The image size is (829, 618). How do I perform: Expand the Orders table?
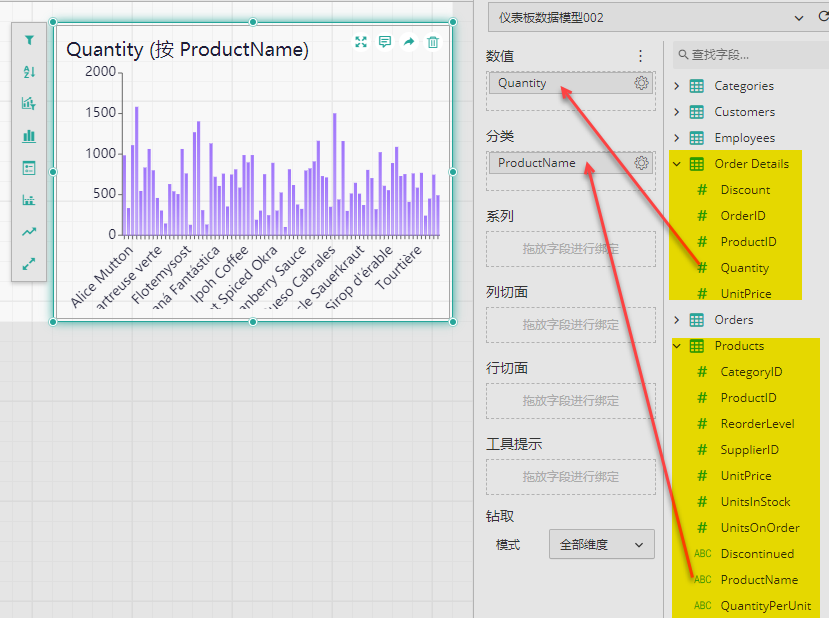(x=677, y=320)
